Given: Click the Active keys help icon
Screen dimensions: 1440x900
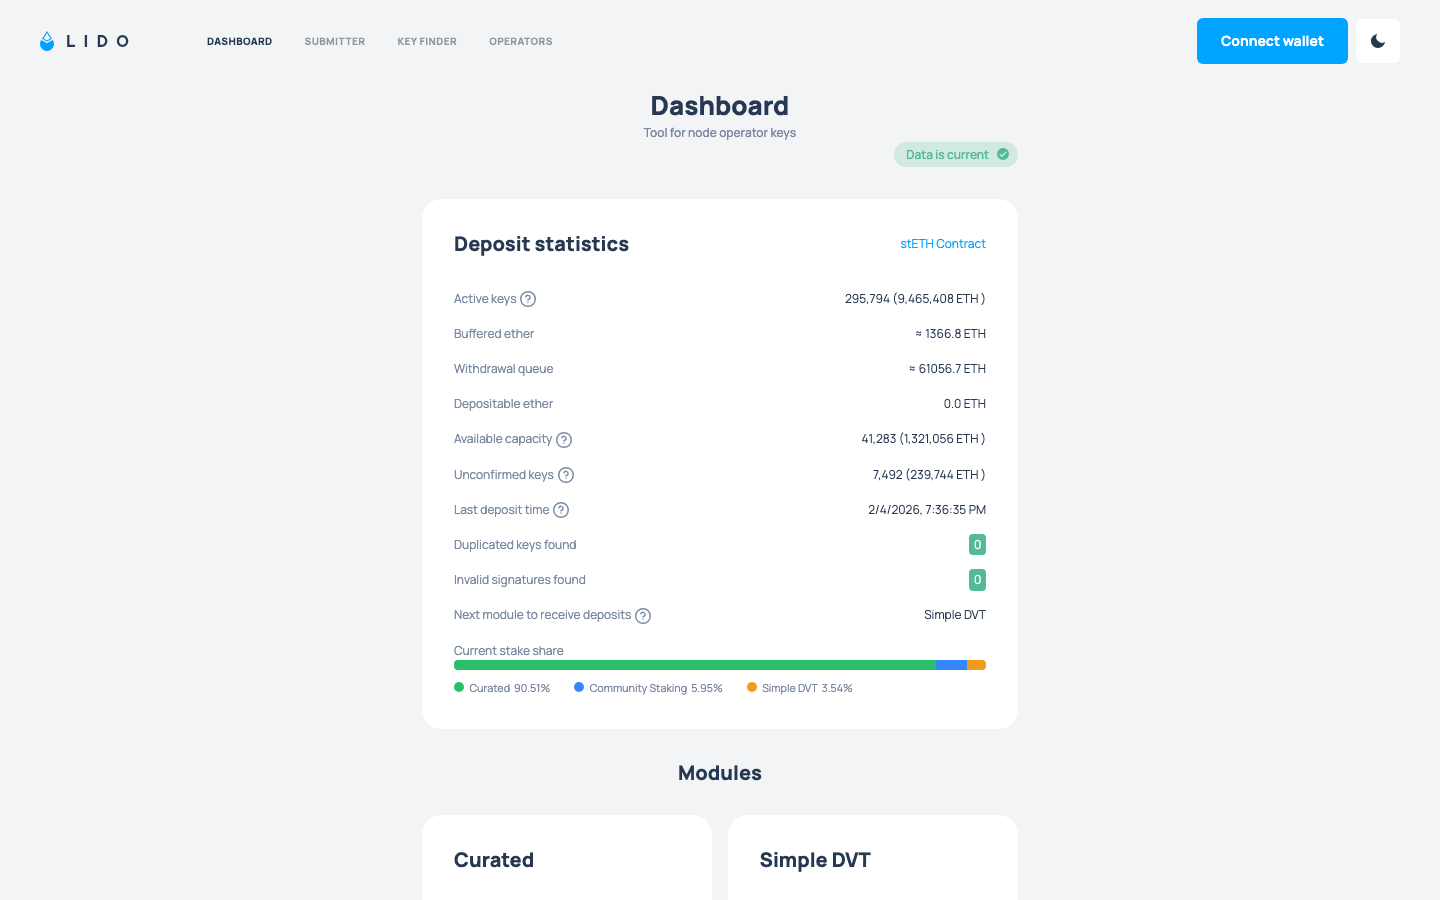Looking at the screenshot, I should tap(528, 299).
